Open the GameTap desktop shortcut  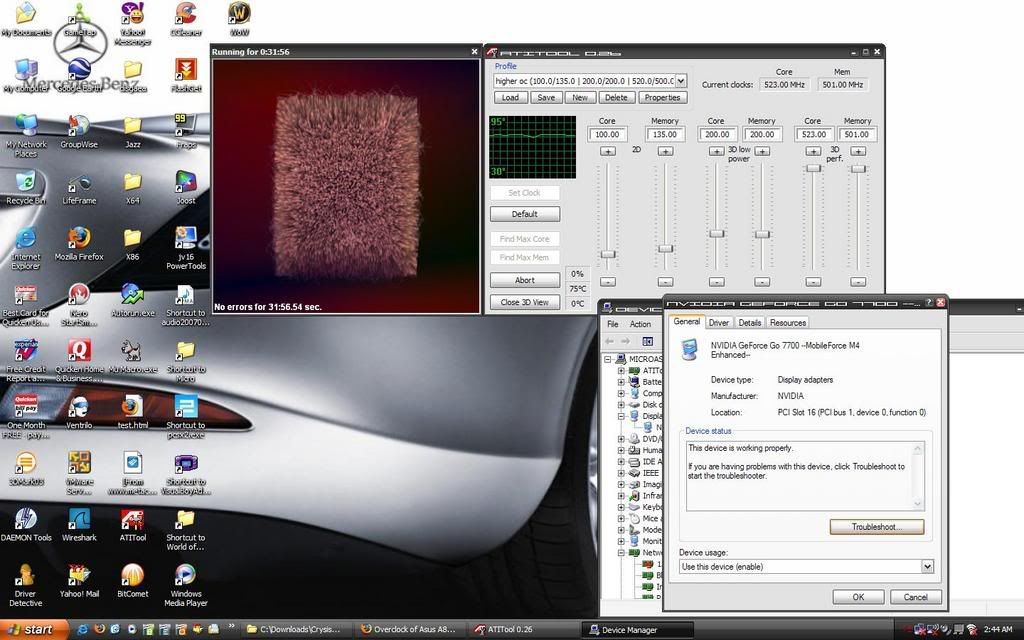79,20
